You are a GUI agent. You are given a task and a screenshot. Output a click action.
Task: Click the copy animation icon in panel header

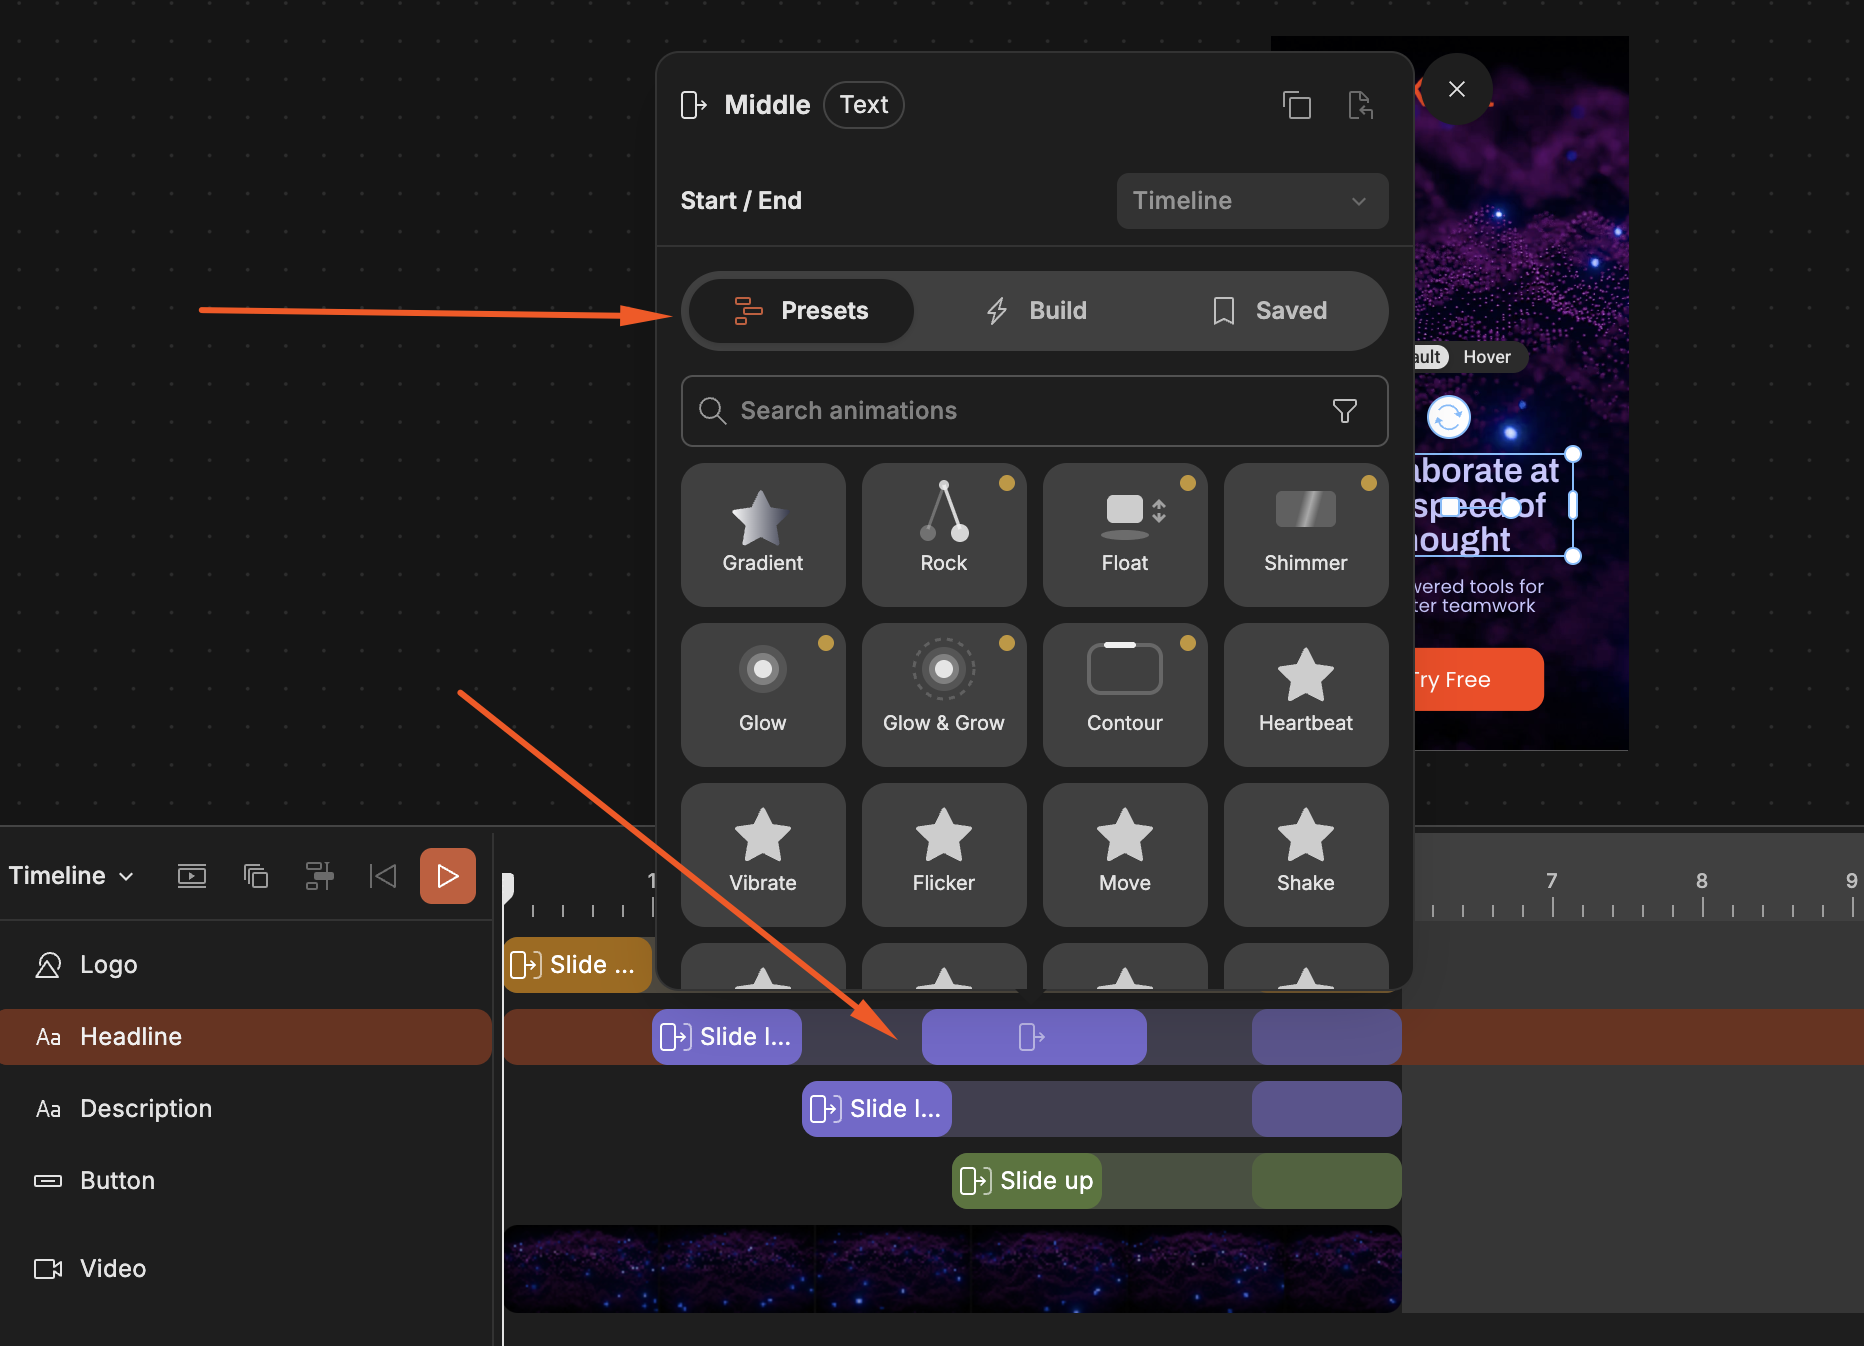[x=1297, y=105]
